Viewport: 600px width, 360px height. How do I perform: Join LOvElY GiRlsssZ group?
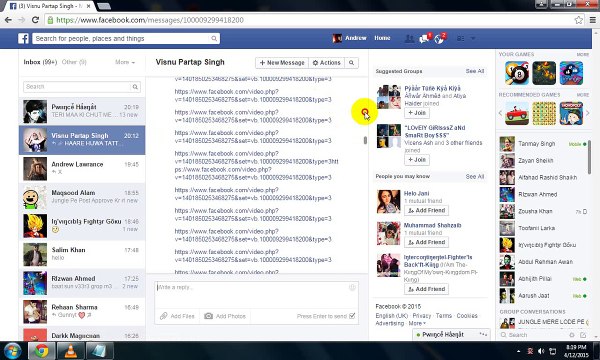coord(417,160)
